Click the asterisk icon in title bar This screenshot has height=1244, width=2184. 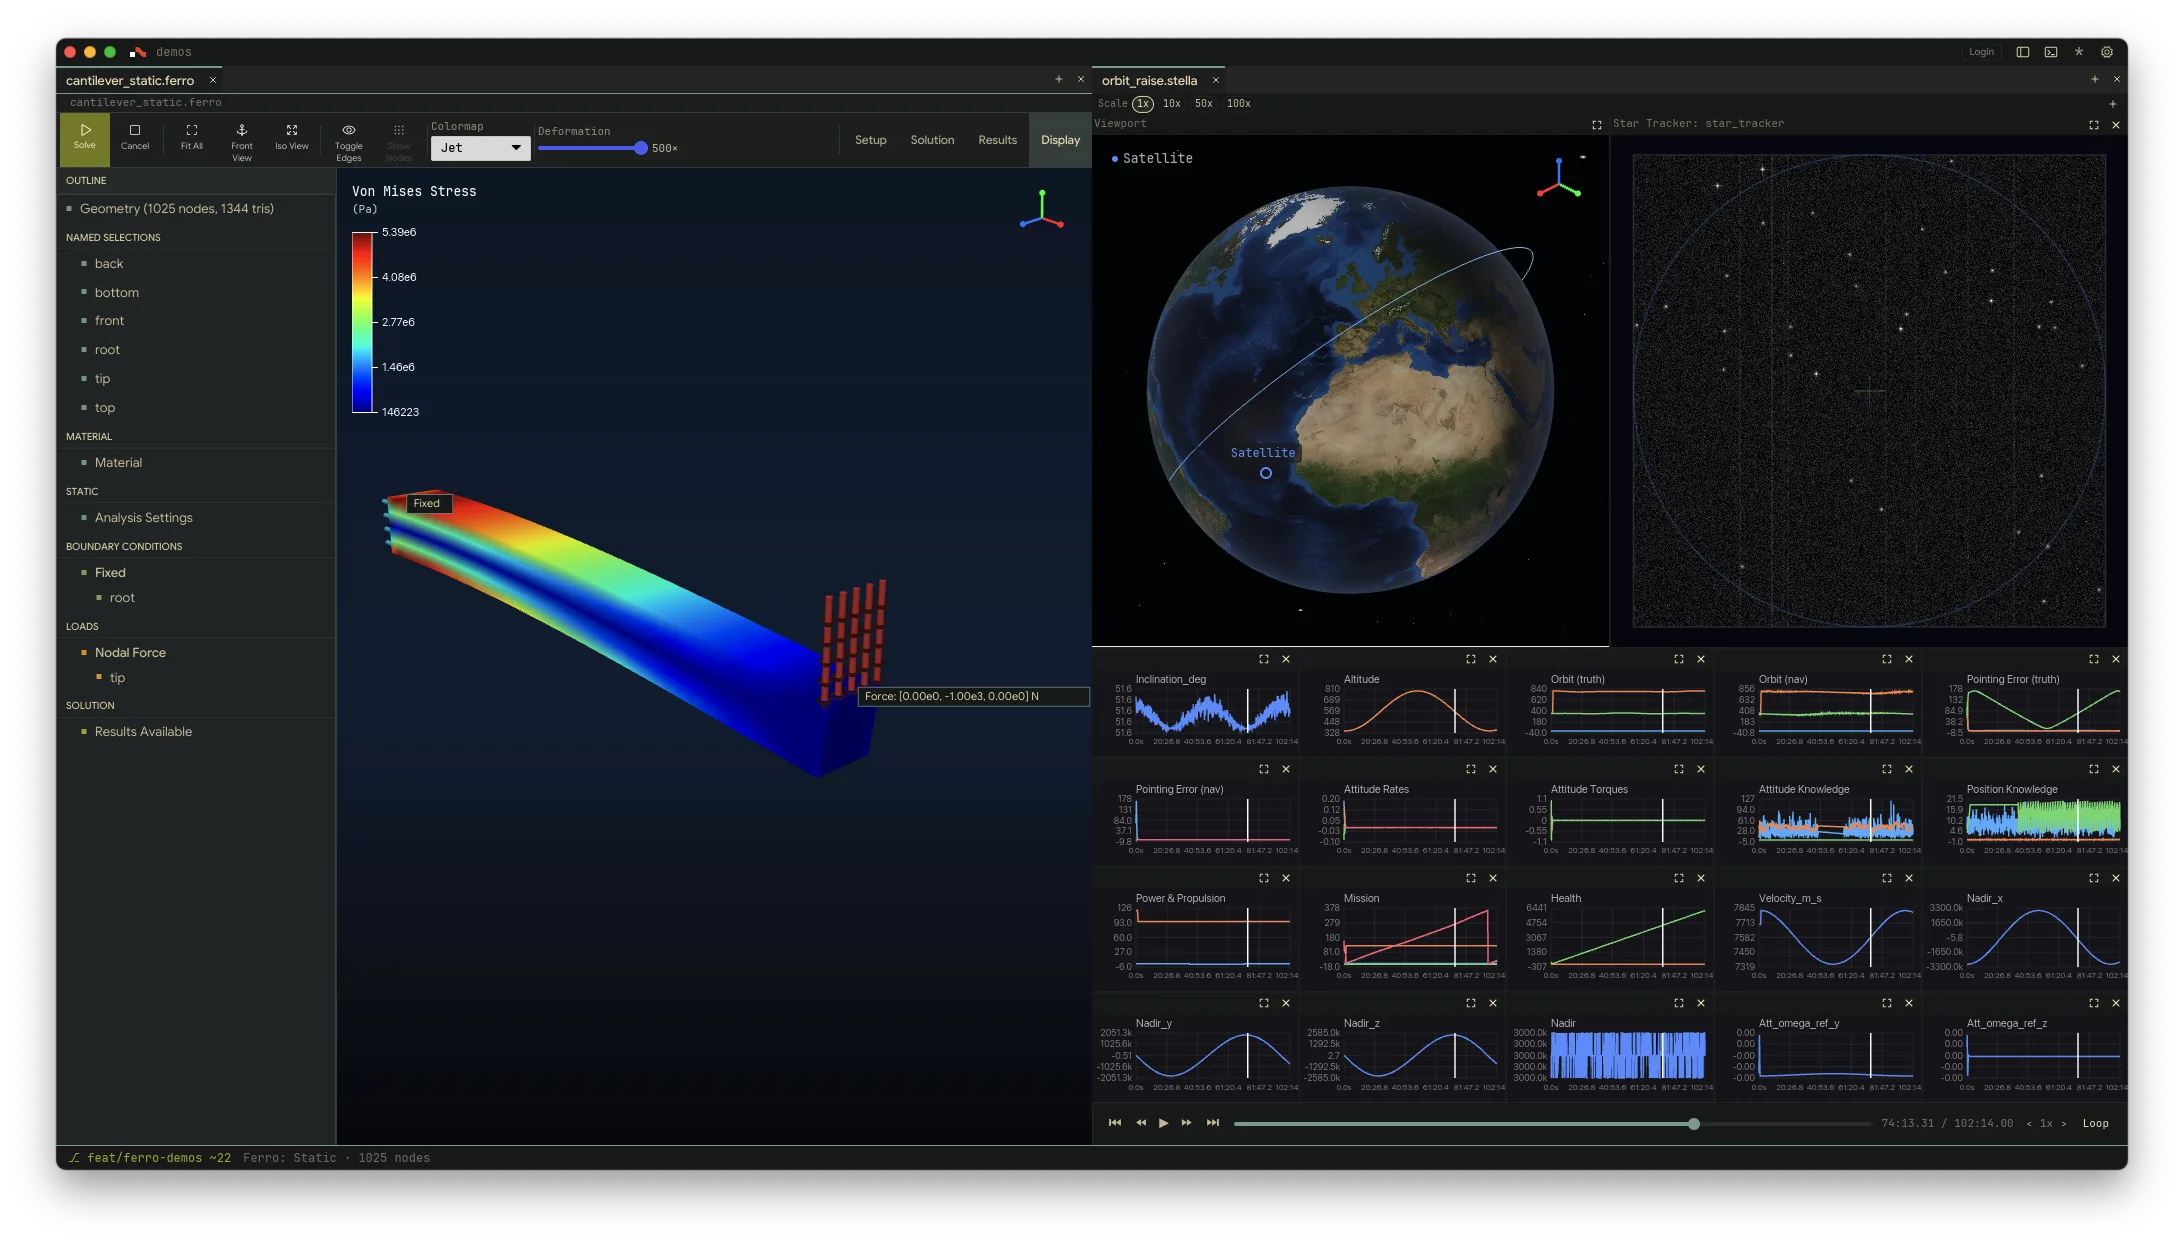(x=2079, y=52)
